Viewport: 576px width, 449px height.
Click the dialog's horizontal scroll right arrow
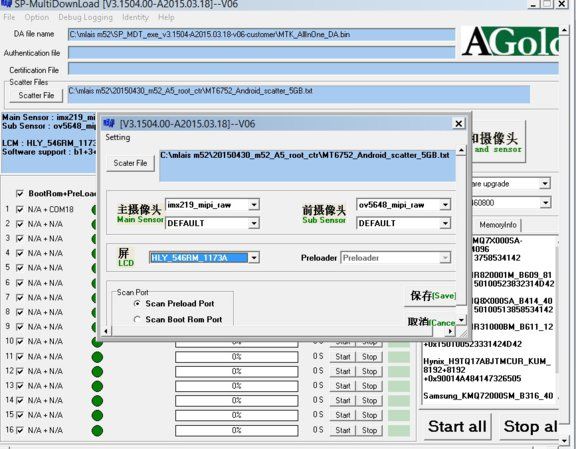coord(450,331)
